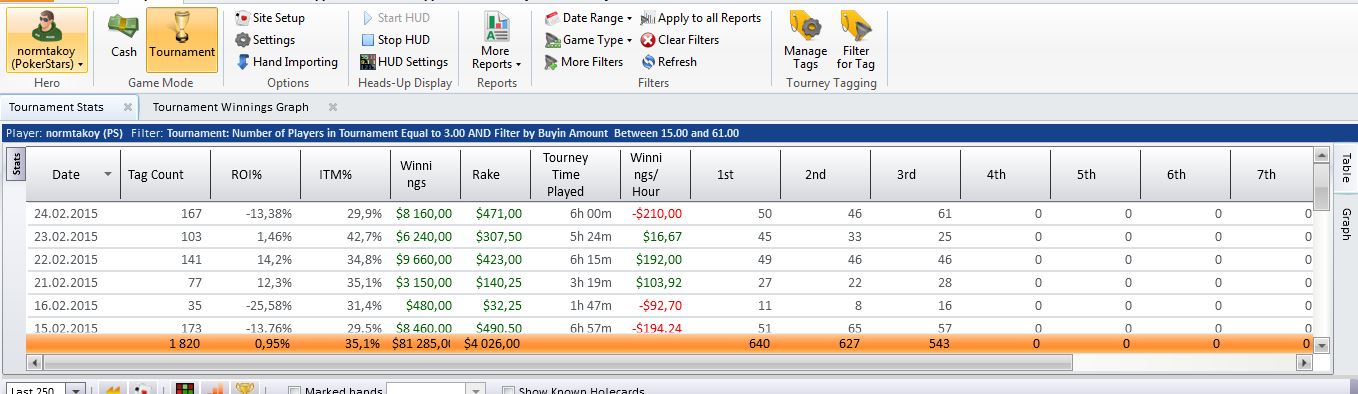Click the 42,7% ITM cell
The image size is (1358, 394).
click(x=364, y=237)
